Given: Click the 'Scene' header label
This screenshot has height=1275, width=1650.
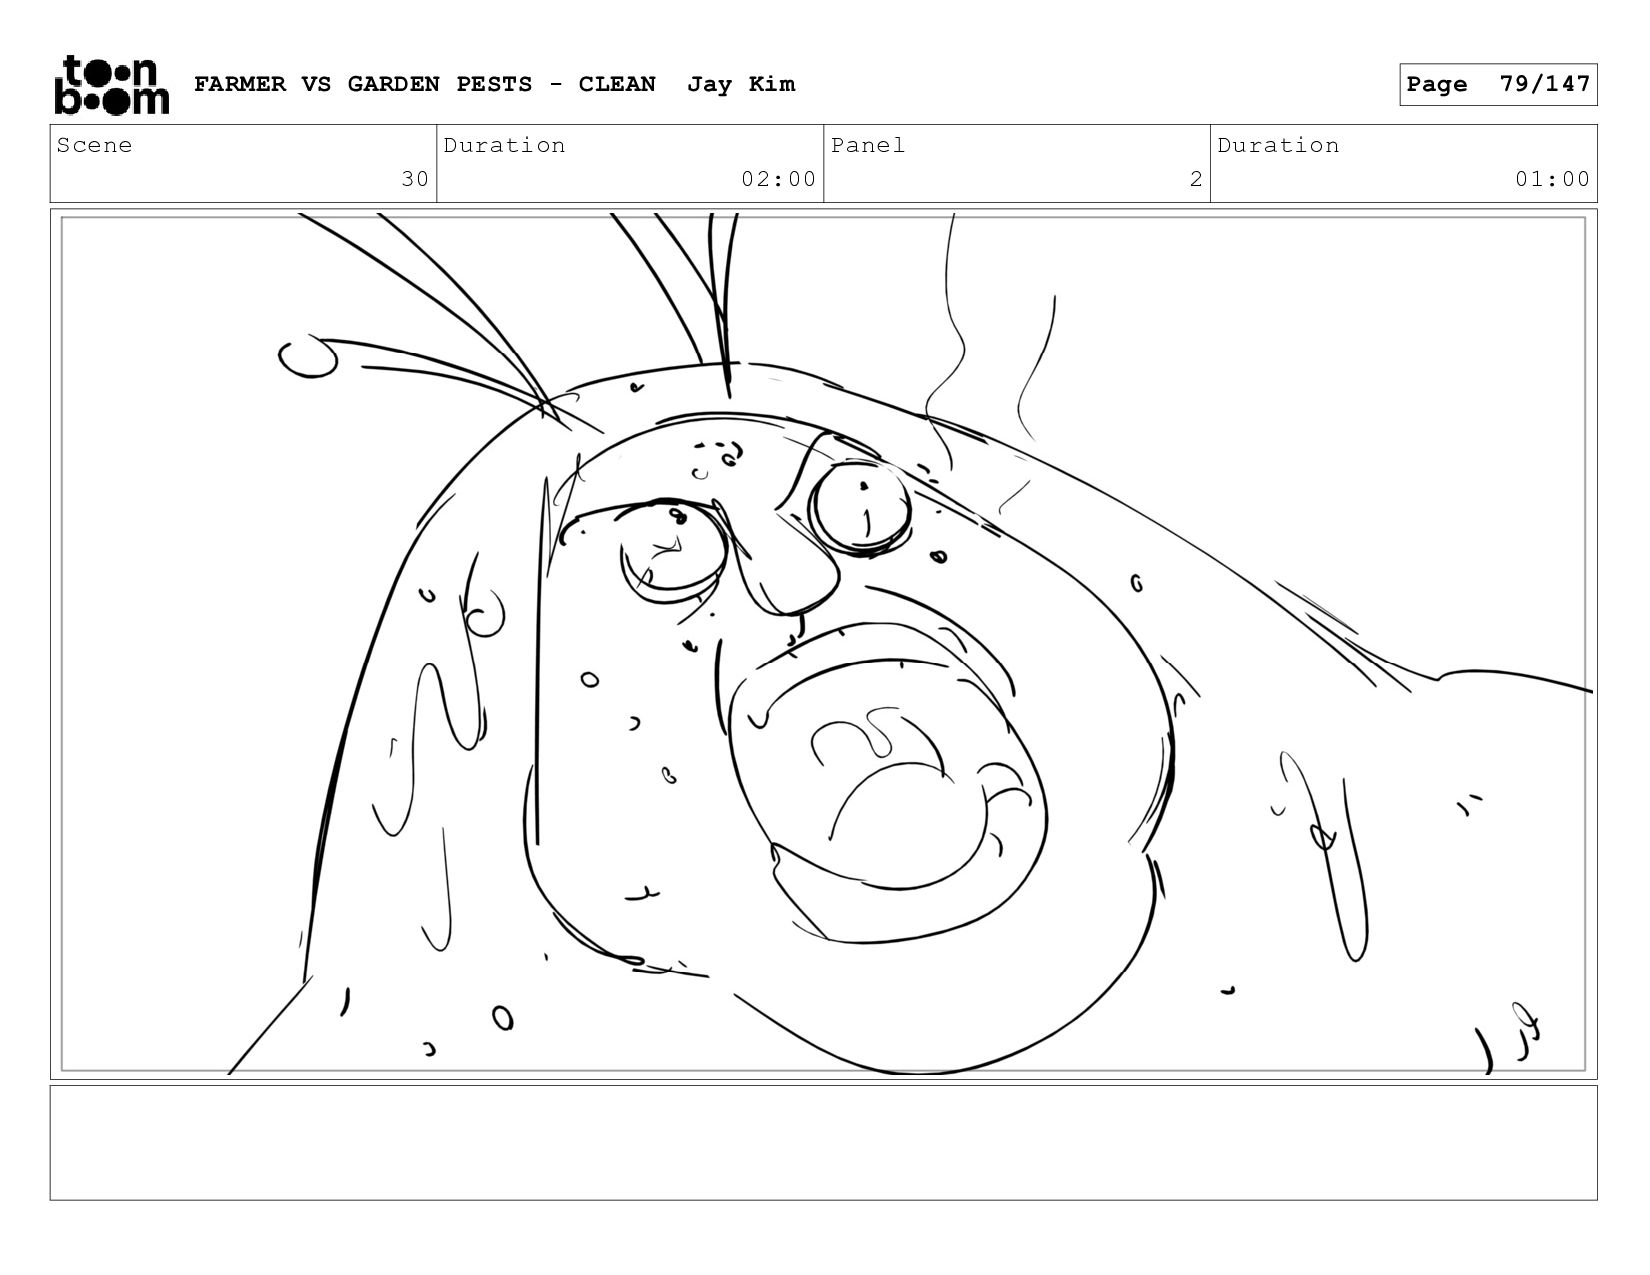Looking at the screenshot, I should [x=94, y=145].
